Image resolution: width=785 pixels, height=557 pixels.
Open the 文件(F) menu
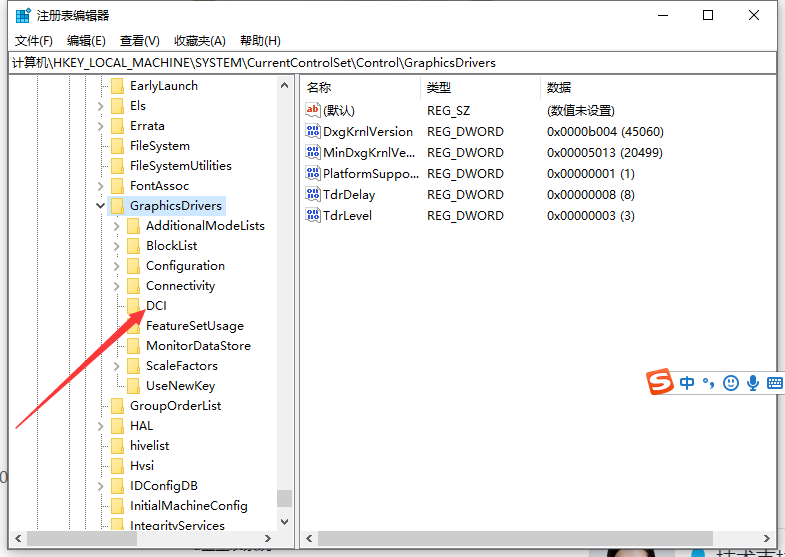[34, 41]
